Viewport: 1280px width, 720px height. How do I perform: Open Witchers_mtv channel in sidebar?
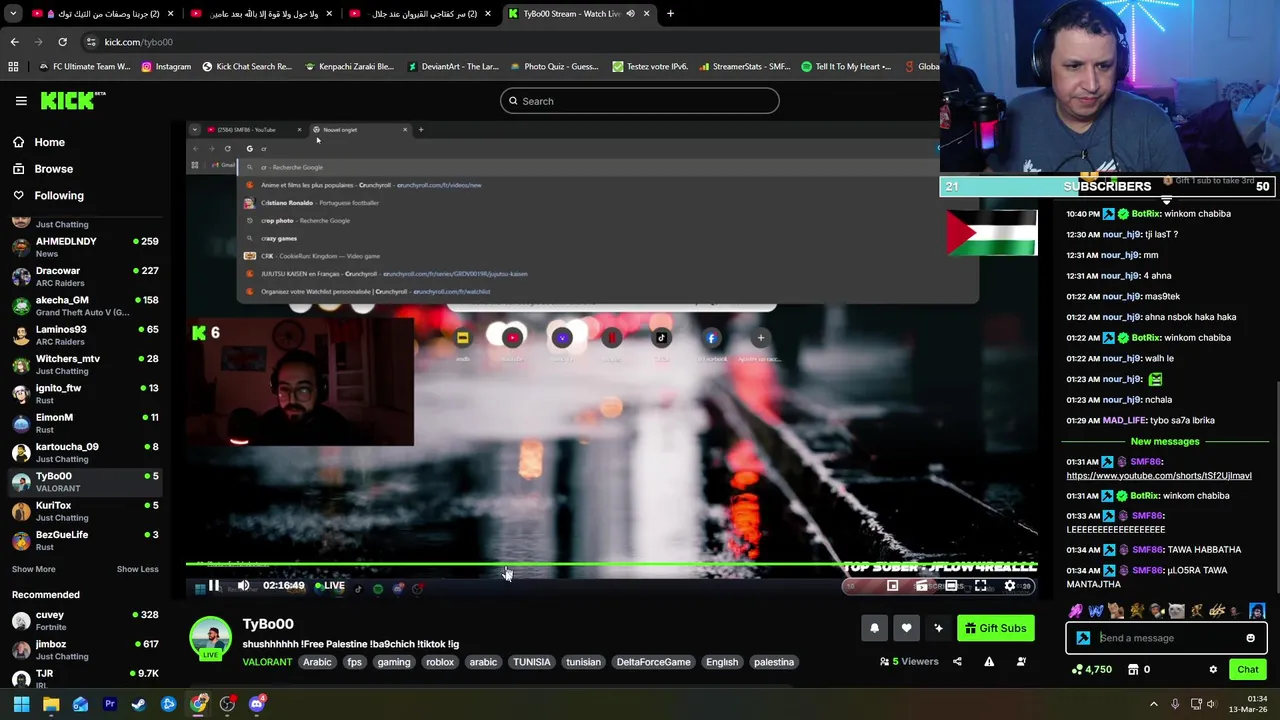point(85,364)
